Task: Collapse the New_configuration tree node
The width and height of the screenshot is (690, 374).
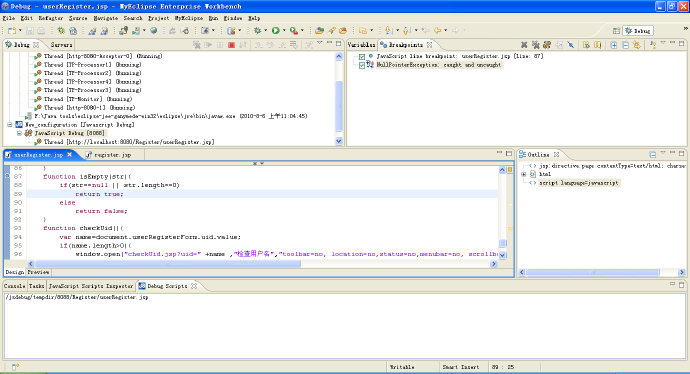Action: [x=10, y=125]
